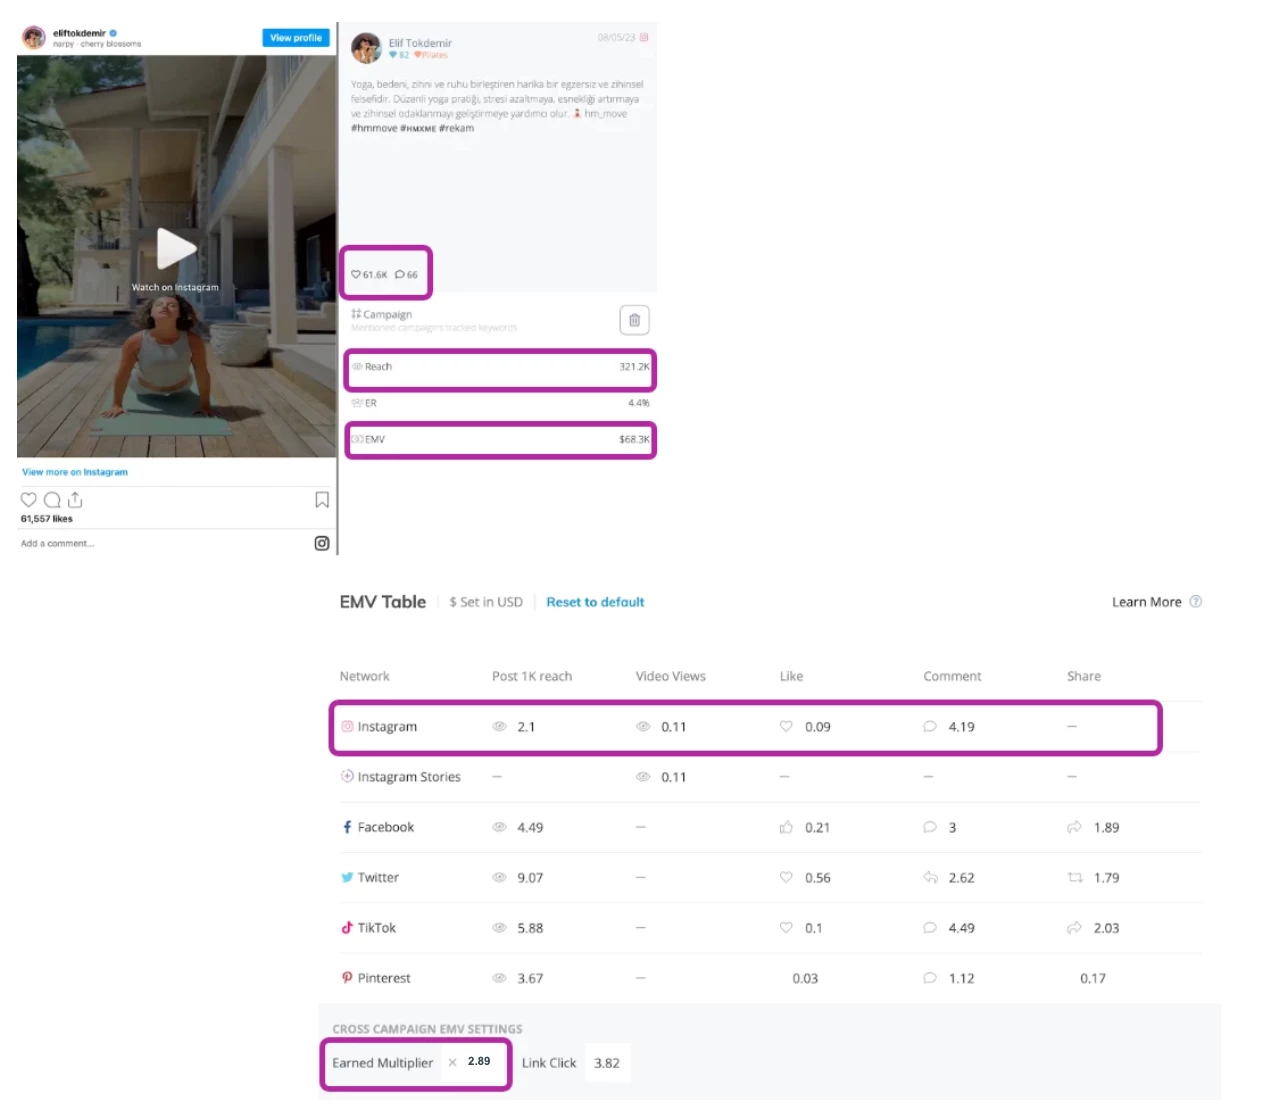Click the Instagram network logo icon
The height and width of the screenshot is (1110, 1268).
[x=347, y=726]
